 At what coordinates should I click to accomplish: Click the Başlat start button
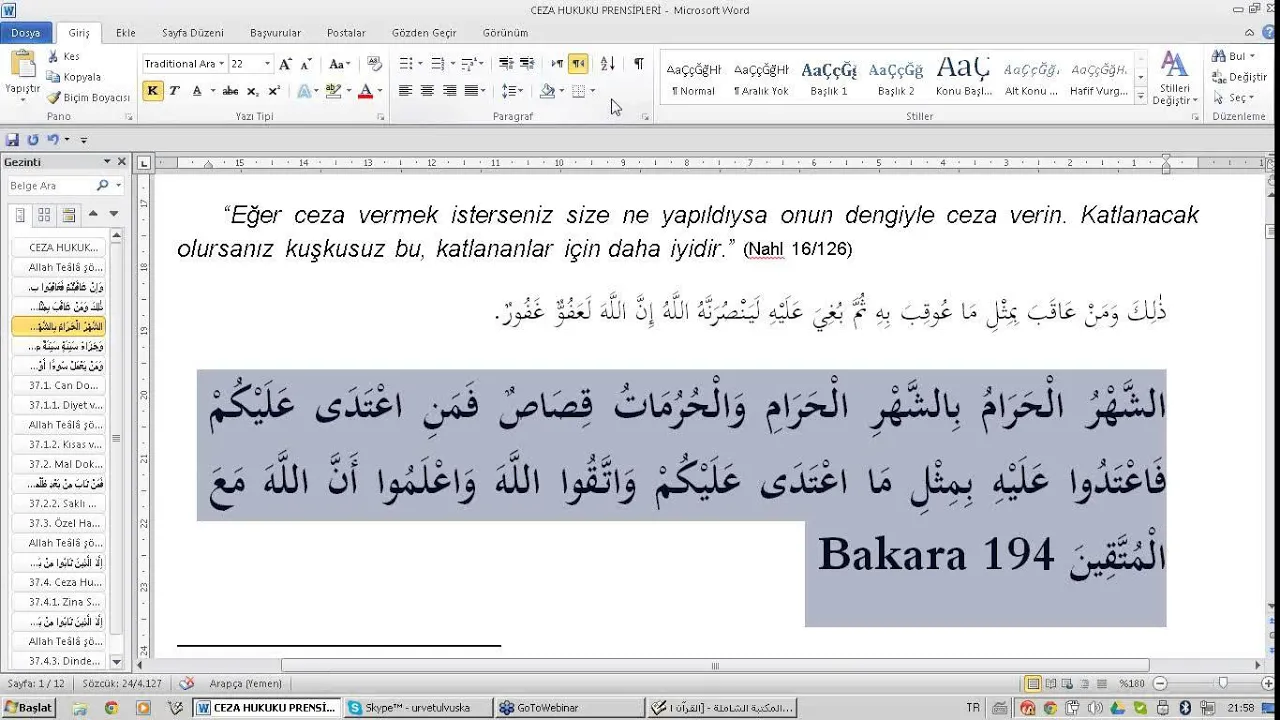[28, 707]
